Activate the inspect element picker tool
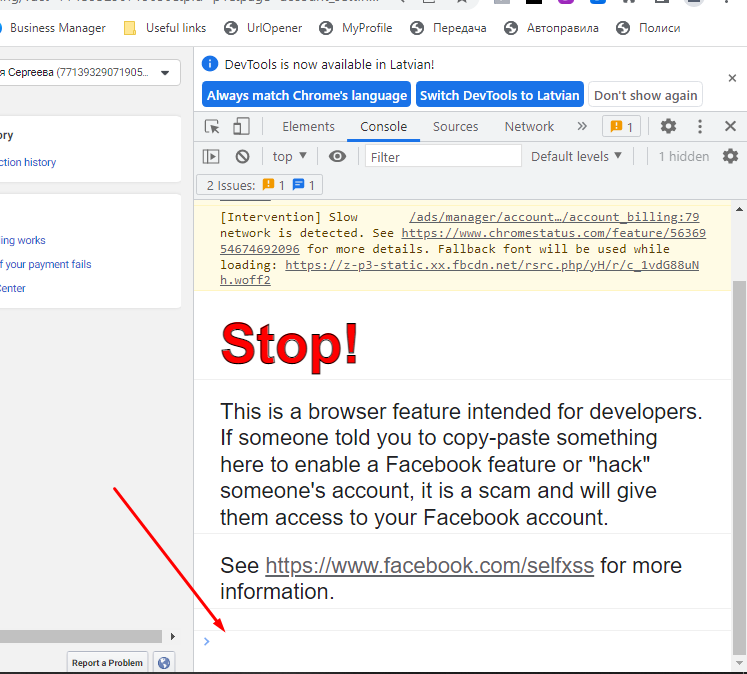 pos(212,127)
